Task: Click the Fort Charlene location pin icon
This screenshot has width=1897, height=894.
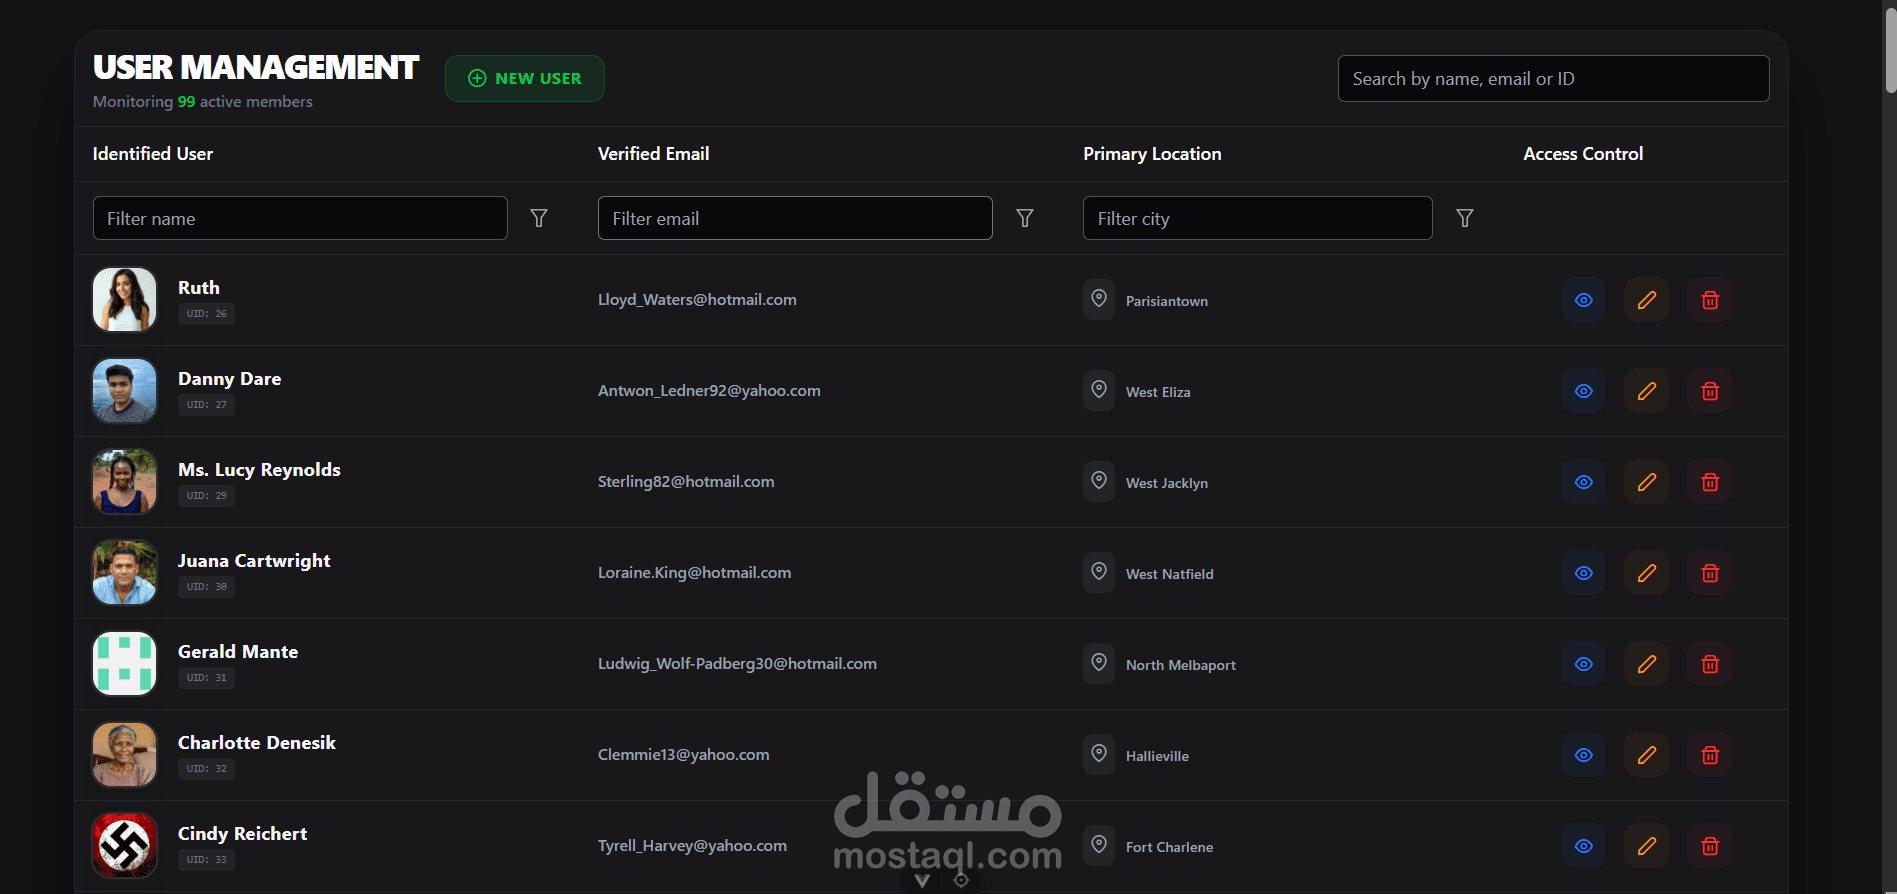Action: coord(1099,845)
